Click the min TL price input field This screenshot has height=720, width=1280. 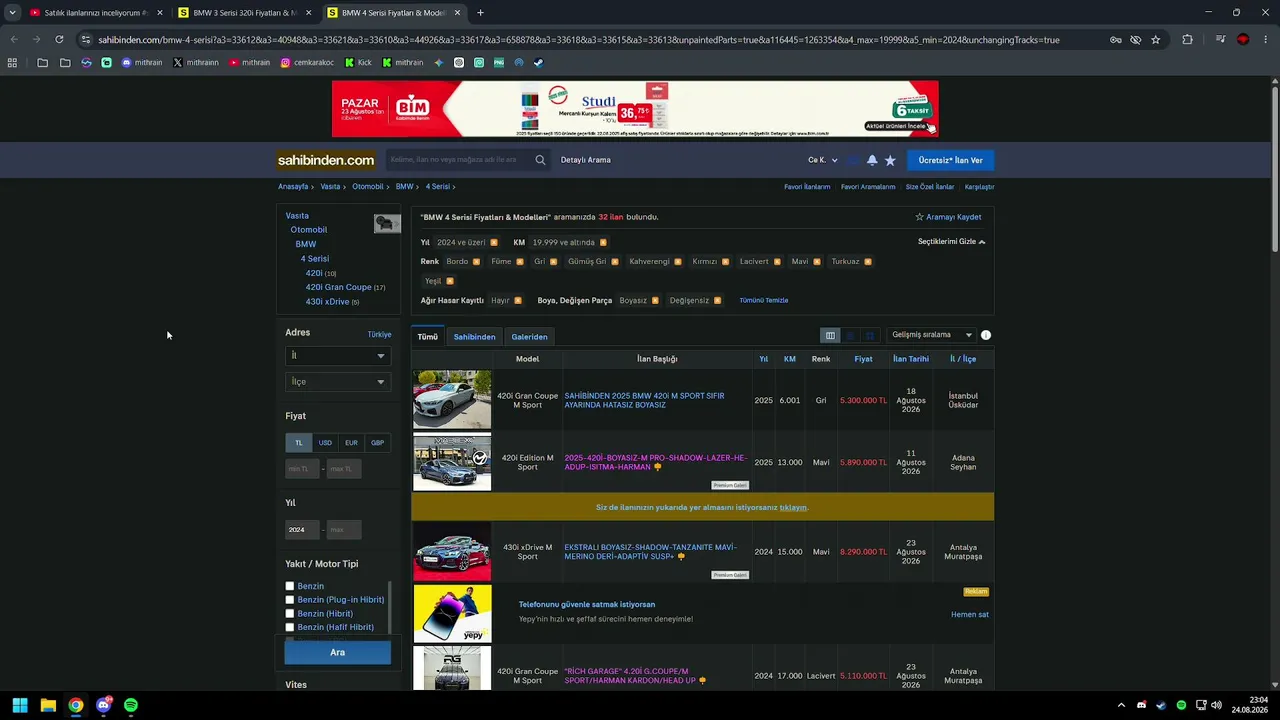click(302, 469)
